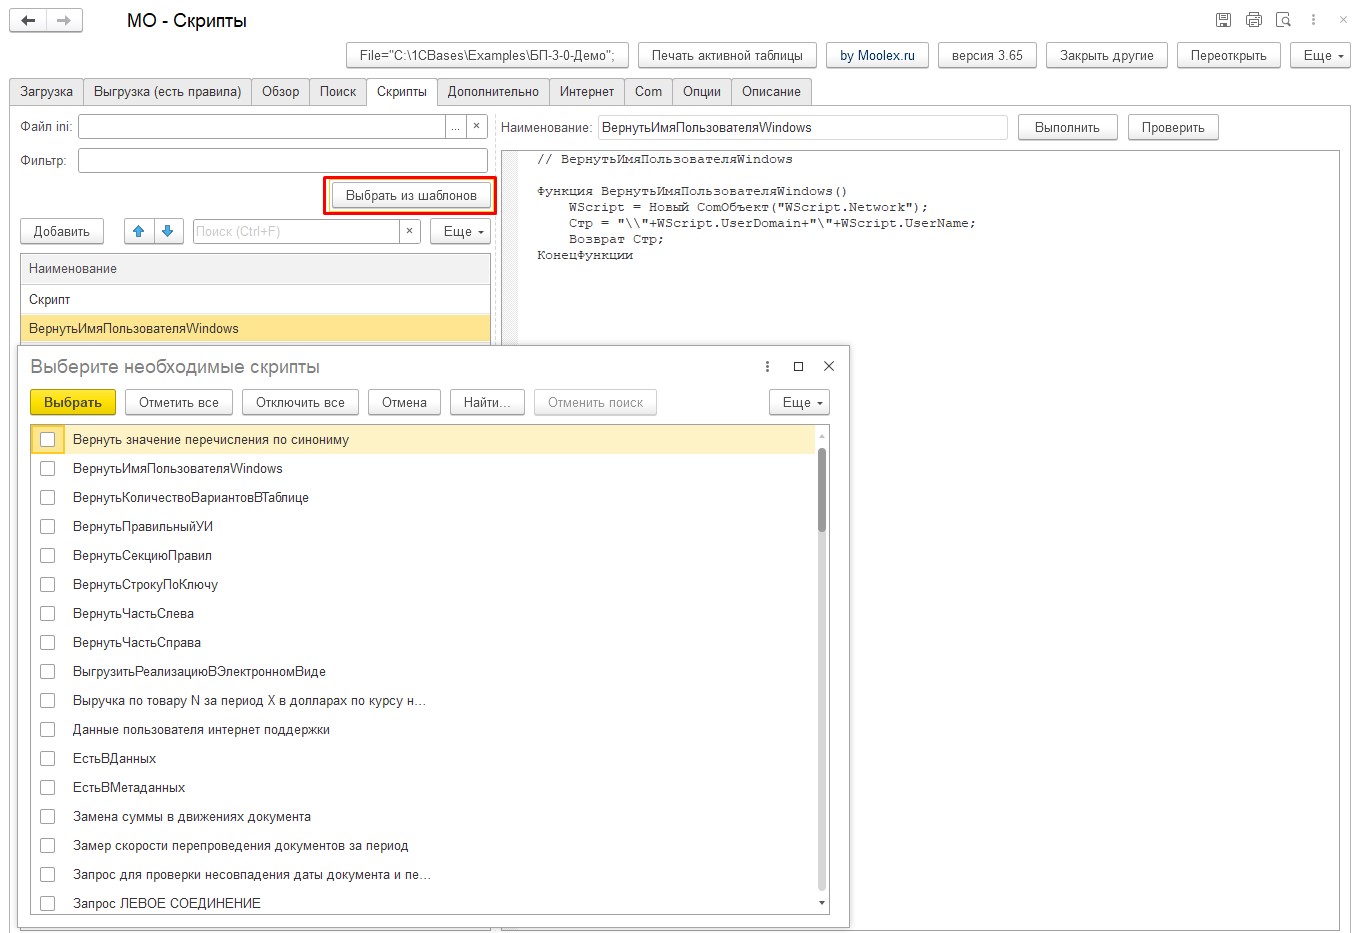Click Отметить все button
Screen dimensions: 1359x933
point(179,402)
